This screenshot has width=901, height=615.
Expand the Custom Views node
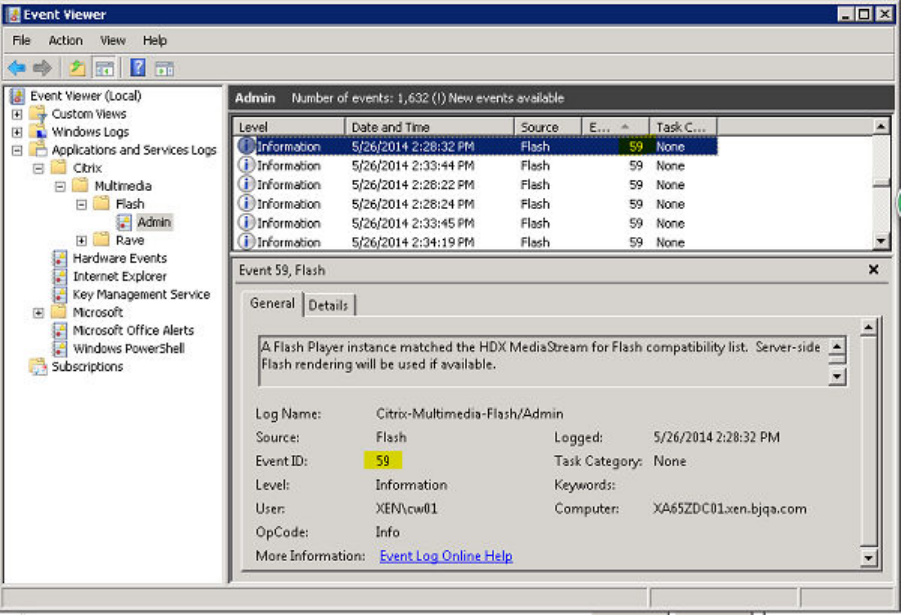click(17, 114)
